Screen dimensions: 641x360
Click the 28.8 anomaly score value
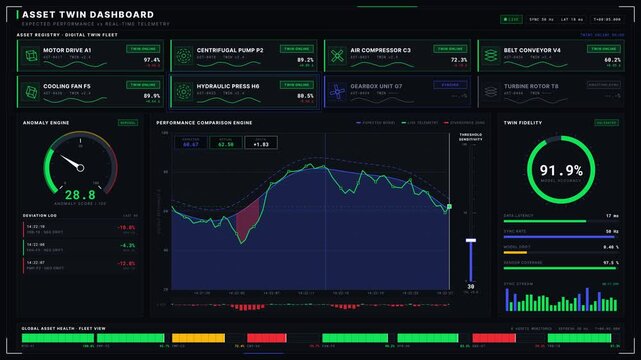[80, 195]
